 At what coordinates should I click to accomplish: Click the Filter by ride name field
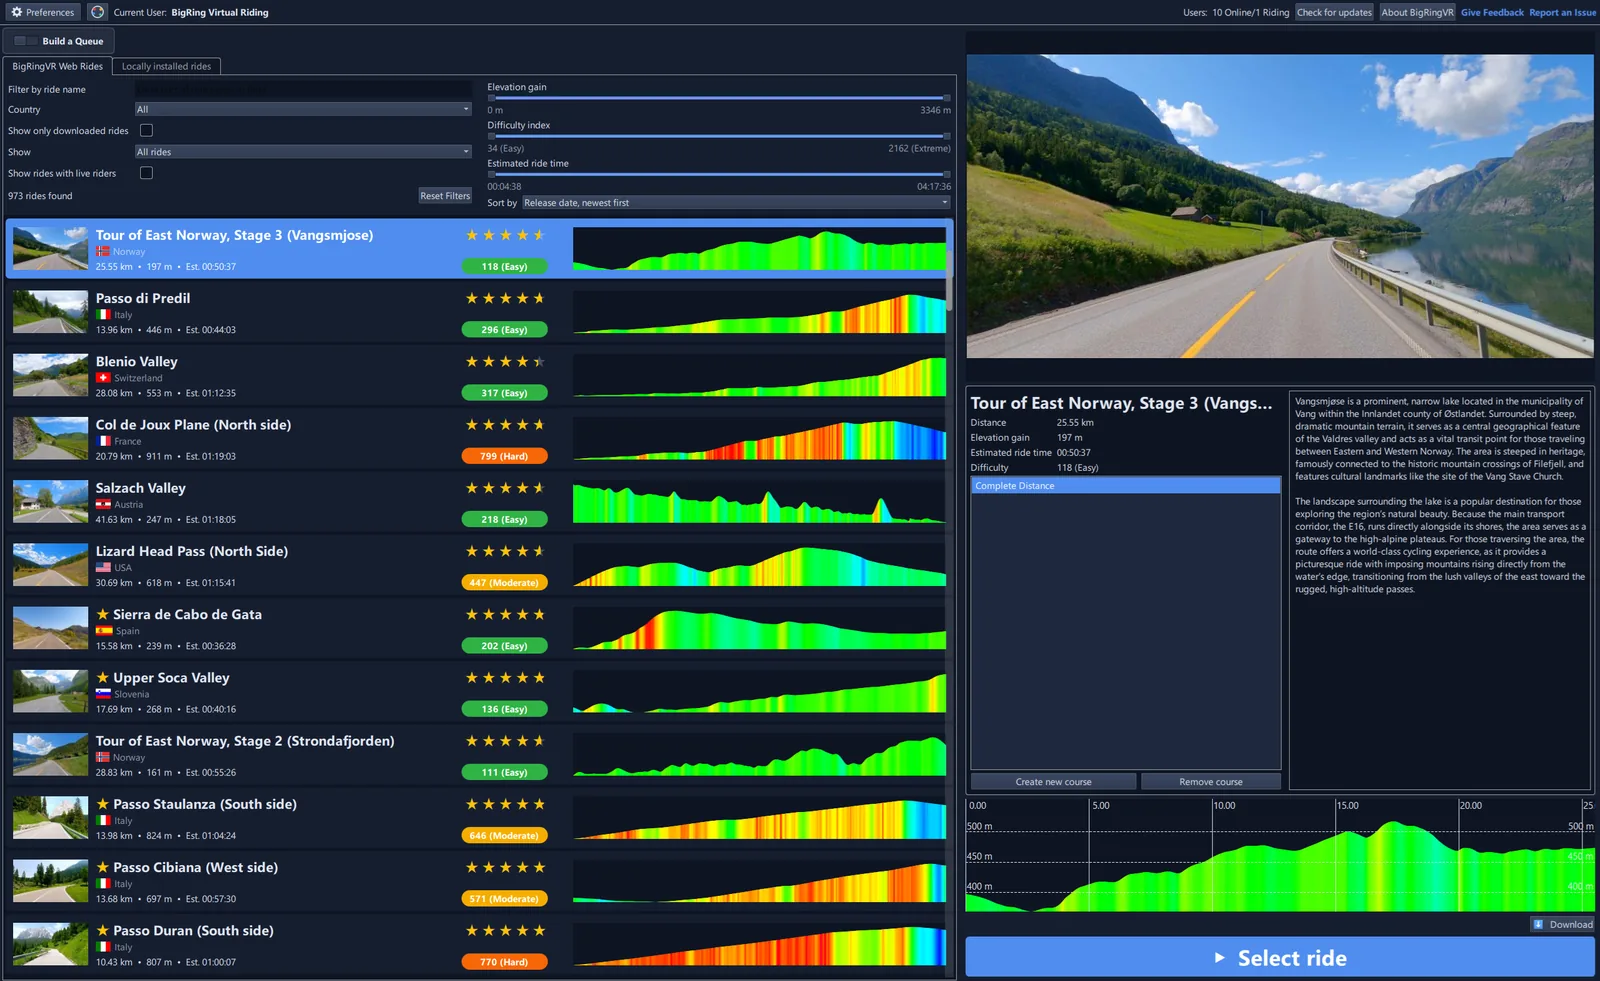pos(303,89)
